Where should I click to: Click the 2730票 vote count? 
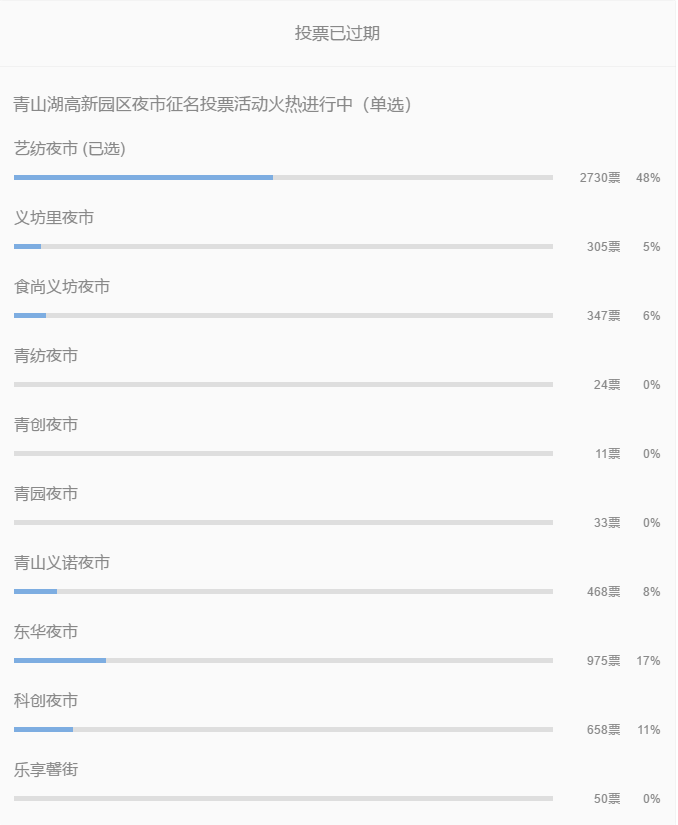pos(600,178)
